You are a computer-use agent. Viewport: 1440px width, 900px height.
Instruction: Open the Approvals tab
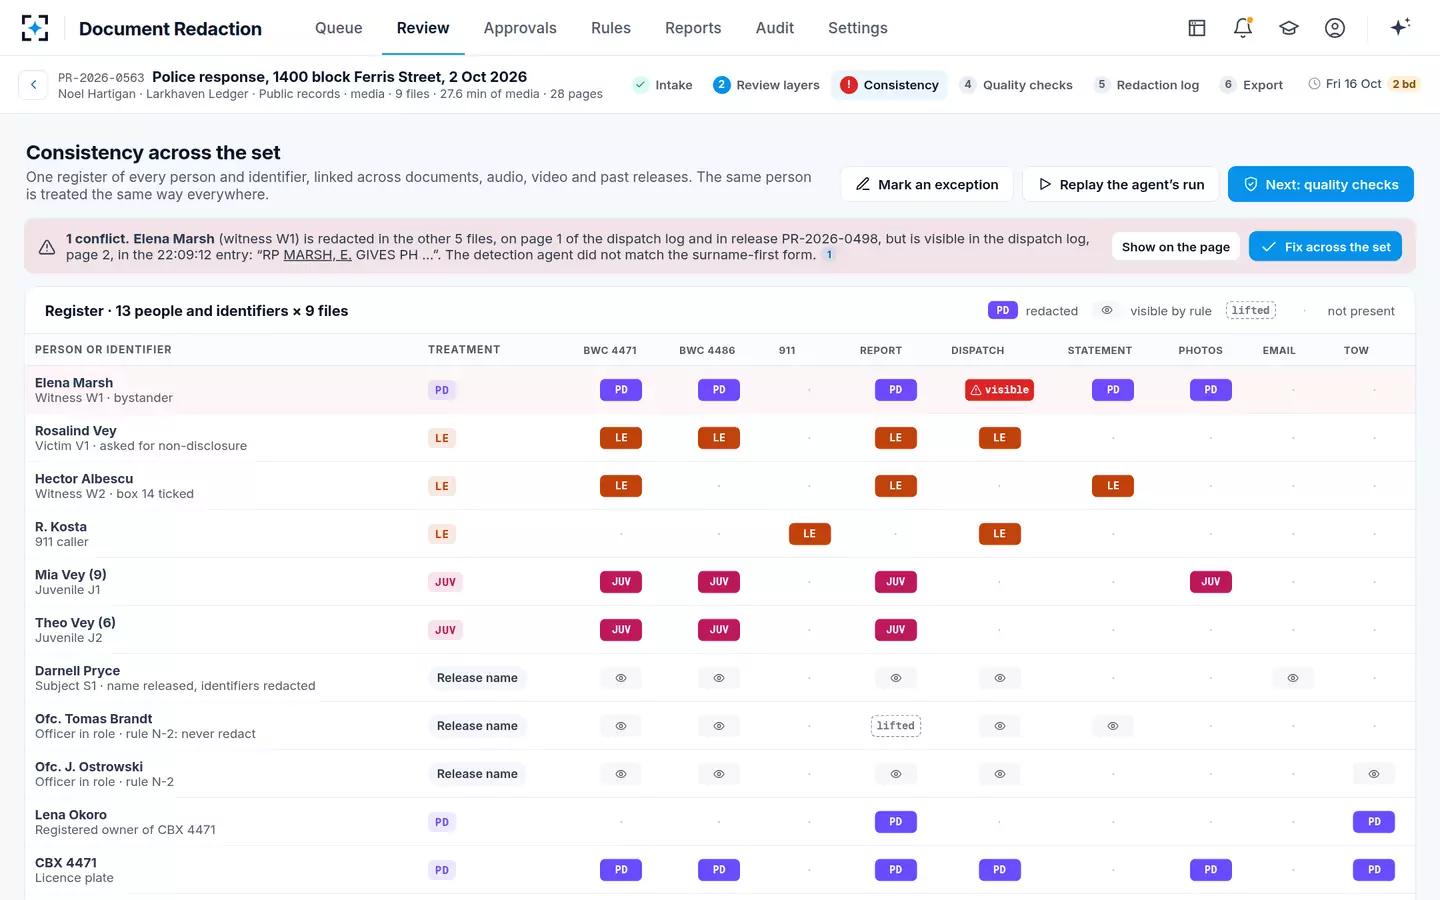520,28
